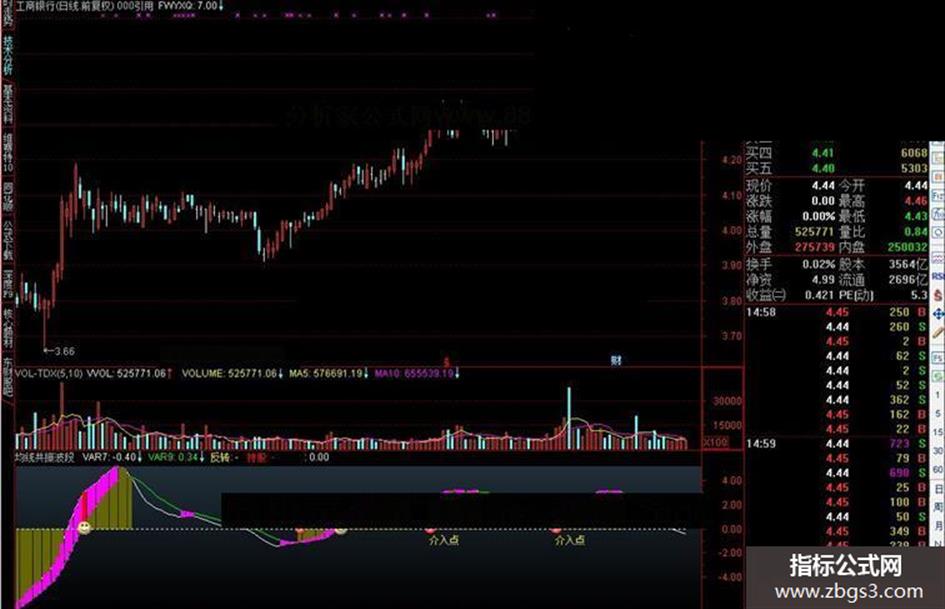Viewport: 945px width, 609px height.
Task: Click the 买五 4.40 bid row
Action: click(x=837, y=168)
